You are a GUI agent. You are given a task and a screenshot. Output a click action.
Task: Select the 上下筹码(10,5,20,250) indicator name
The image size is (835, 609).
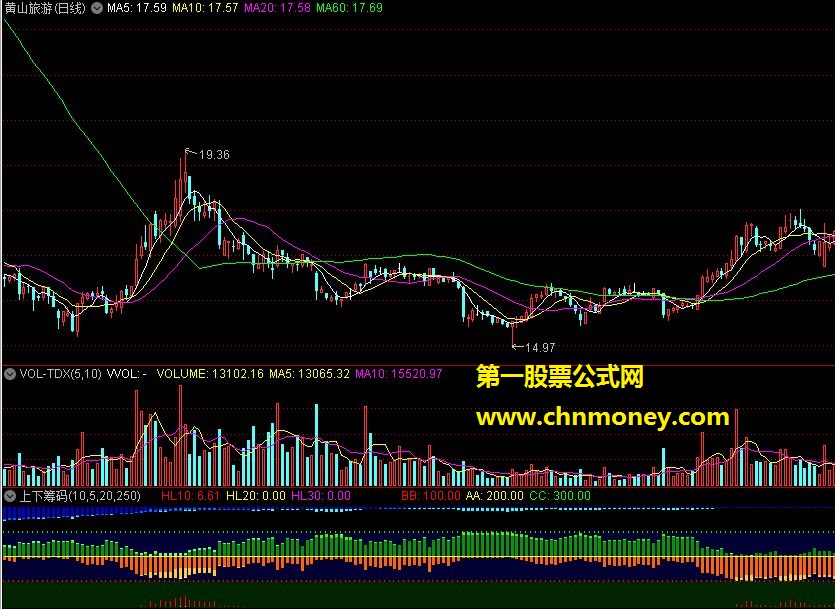click(80, 496)
